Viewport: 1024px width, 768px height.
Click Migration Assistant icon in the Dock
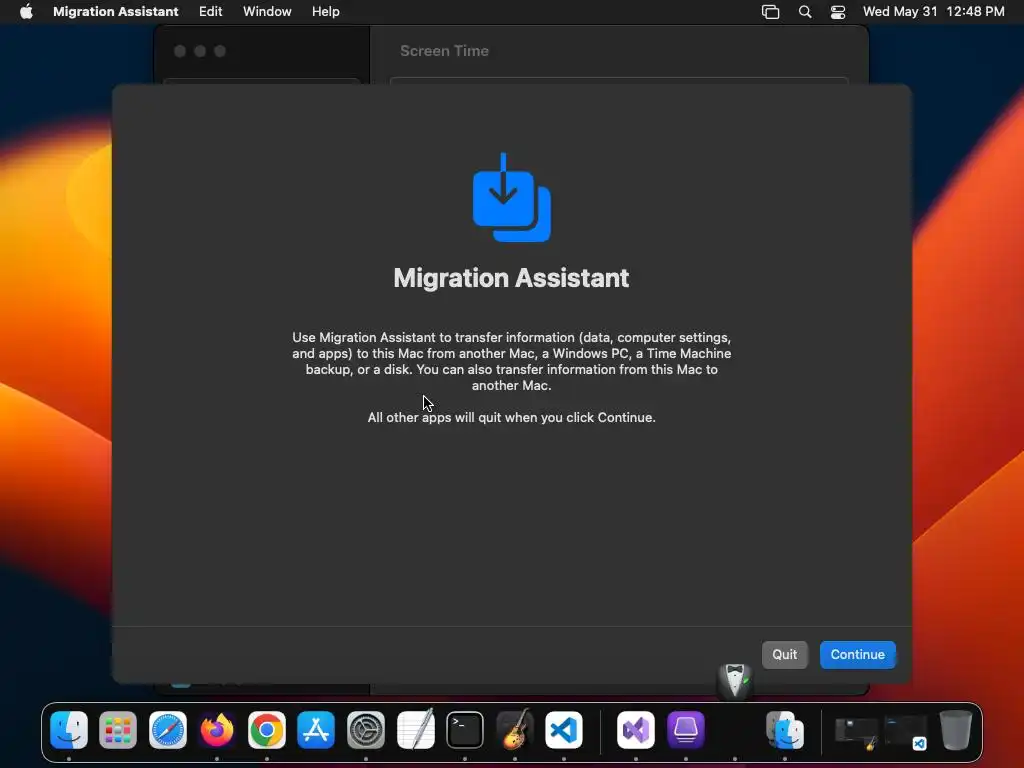(785, 729)
